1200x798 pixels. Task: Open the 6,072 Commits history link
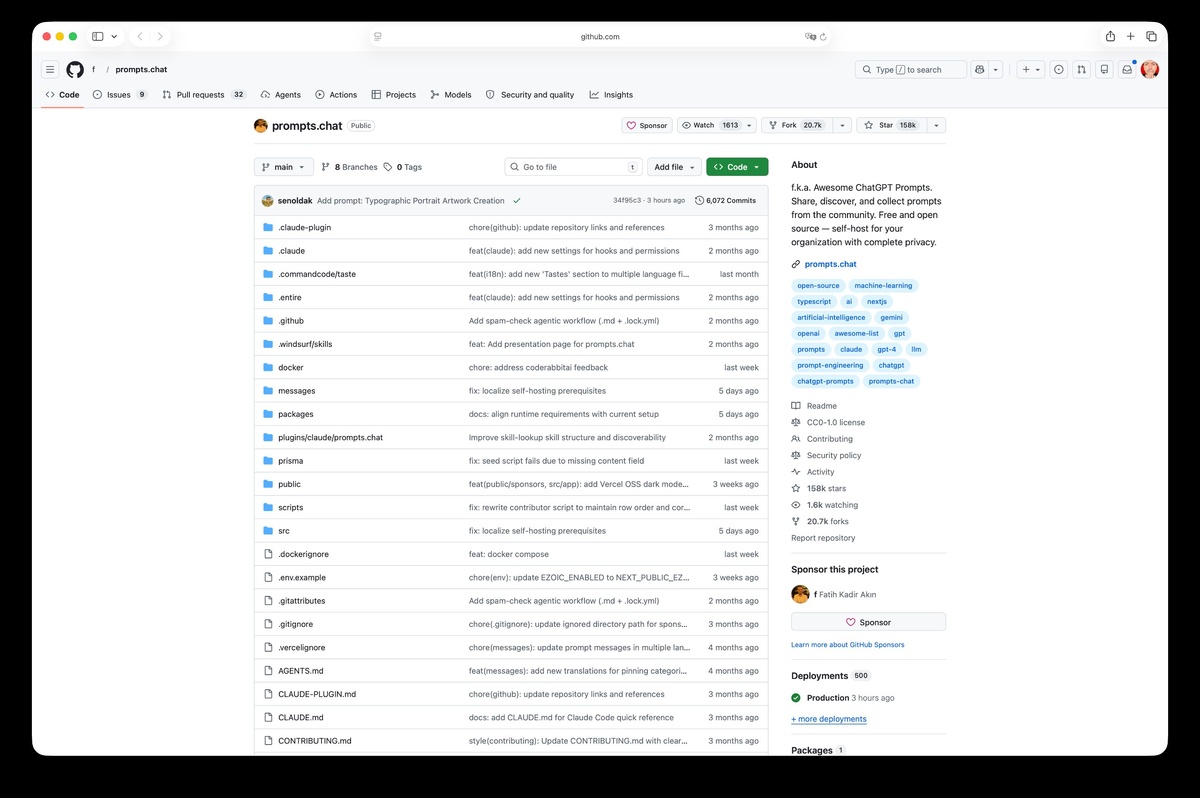tap(725, 200)
